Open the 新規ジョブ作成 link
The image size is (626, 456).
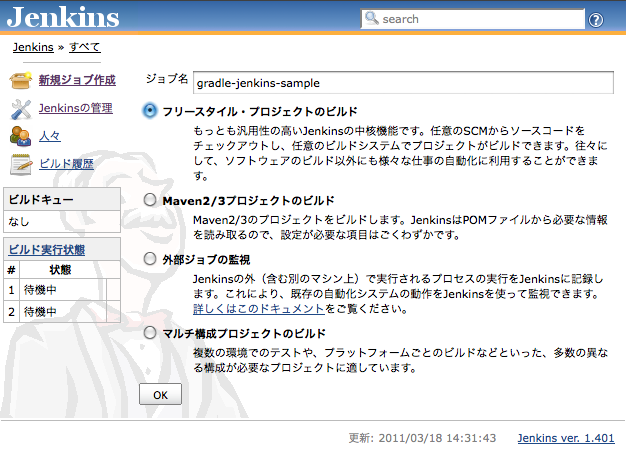tap(77, 80)
